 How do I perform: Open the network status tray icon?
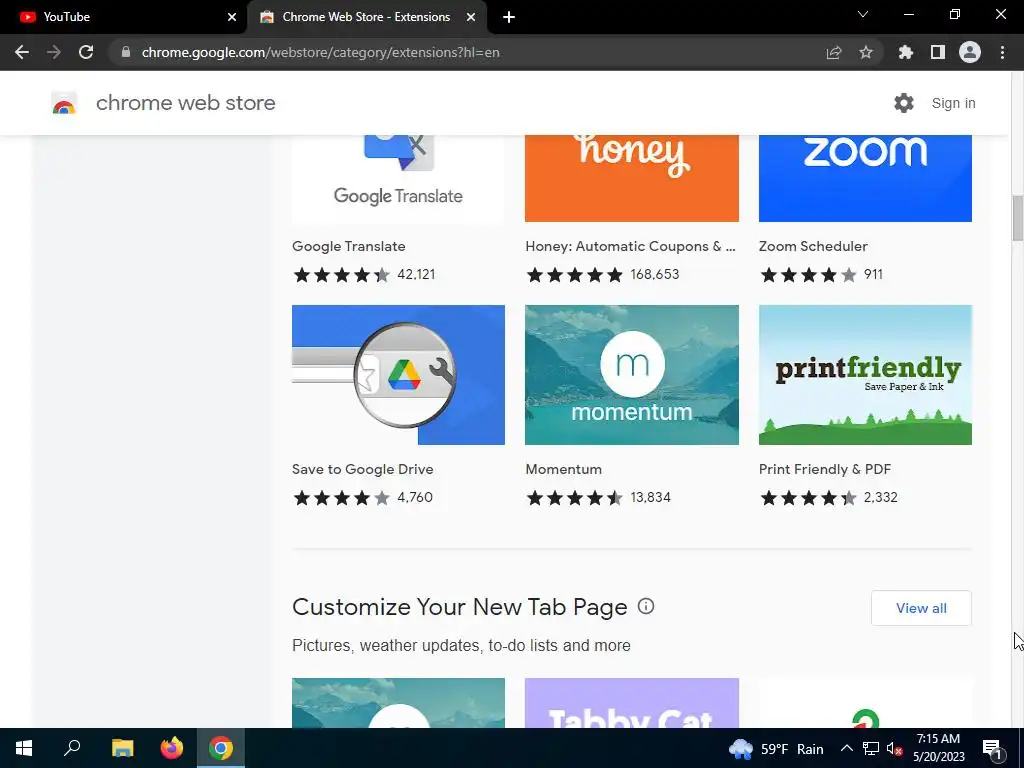pyautogui.click(x=871, y=748)
